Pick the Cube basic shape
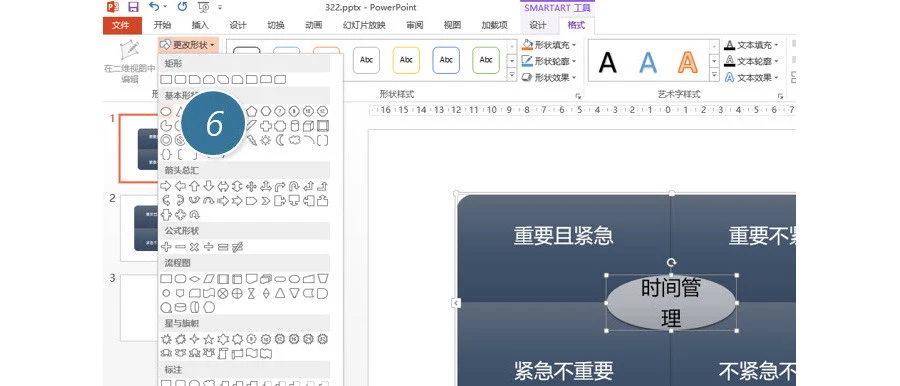 point(308,126)
